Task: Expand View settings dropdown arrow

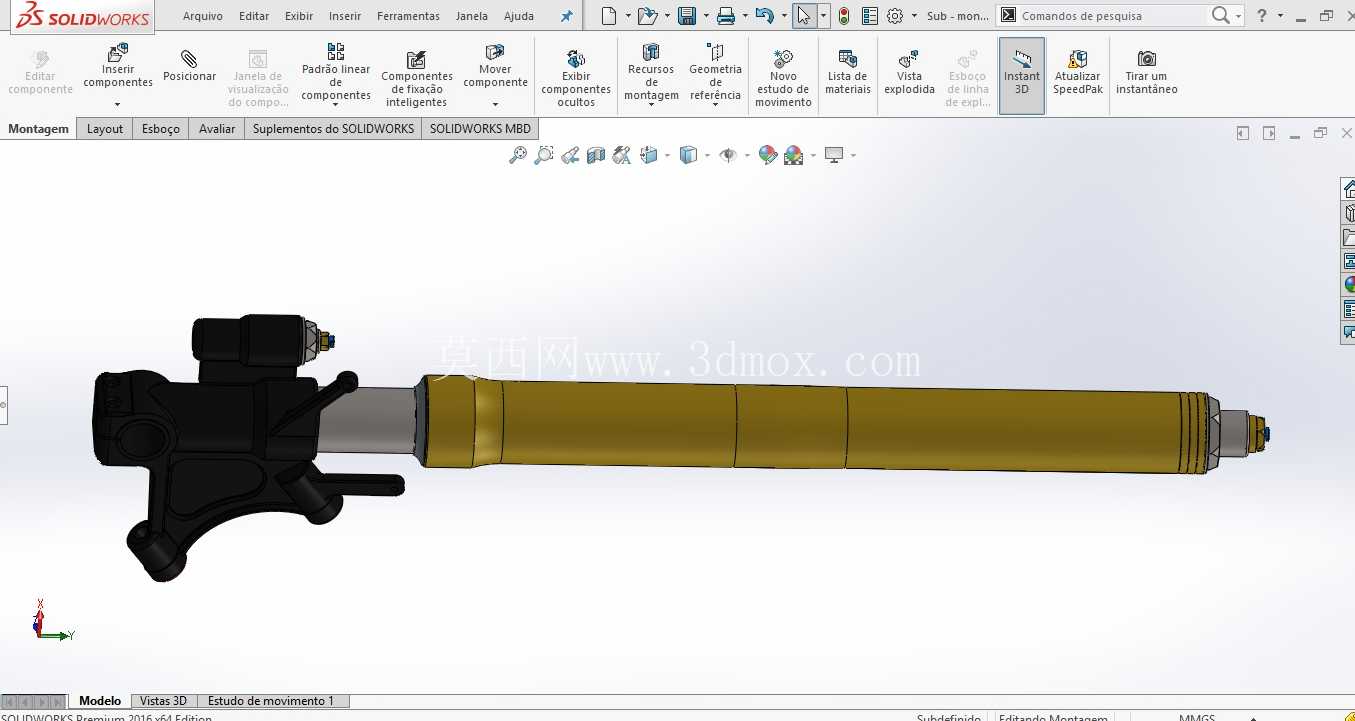Action: (853, 155)
